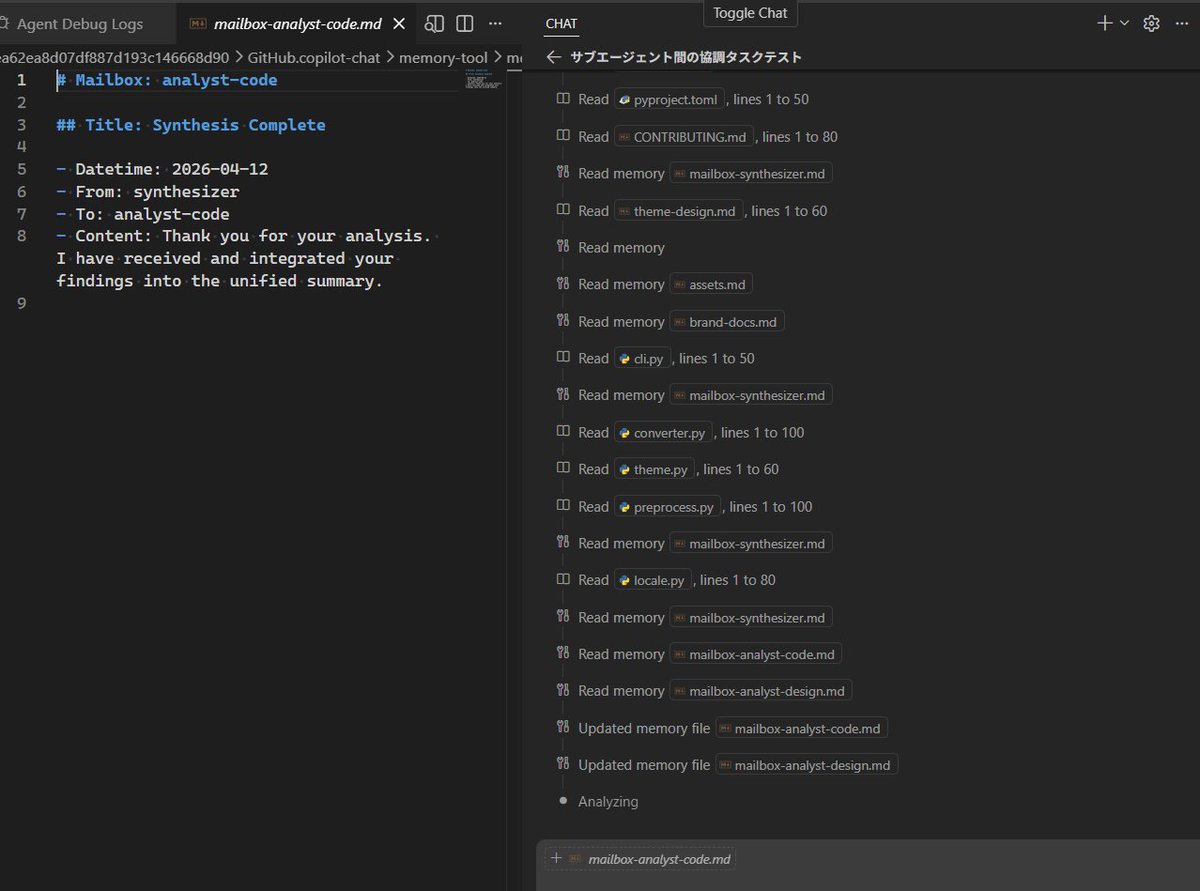Open the pyproject.toml file chip
Screen dimensions: 1200x891
pyautogui.click(x=668, y=99)
